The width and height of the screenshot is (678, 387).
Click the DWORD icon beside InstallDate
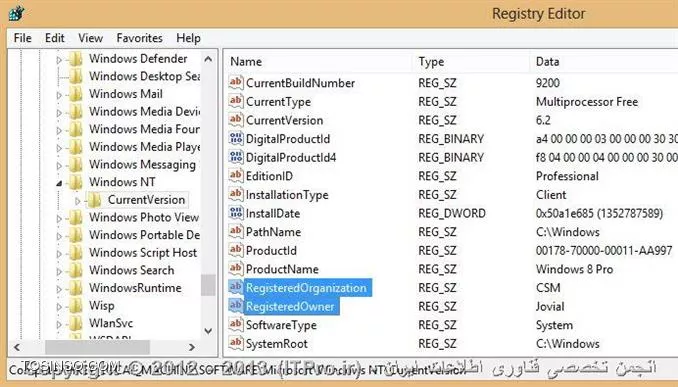tap(236, 213)
